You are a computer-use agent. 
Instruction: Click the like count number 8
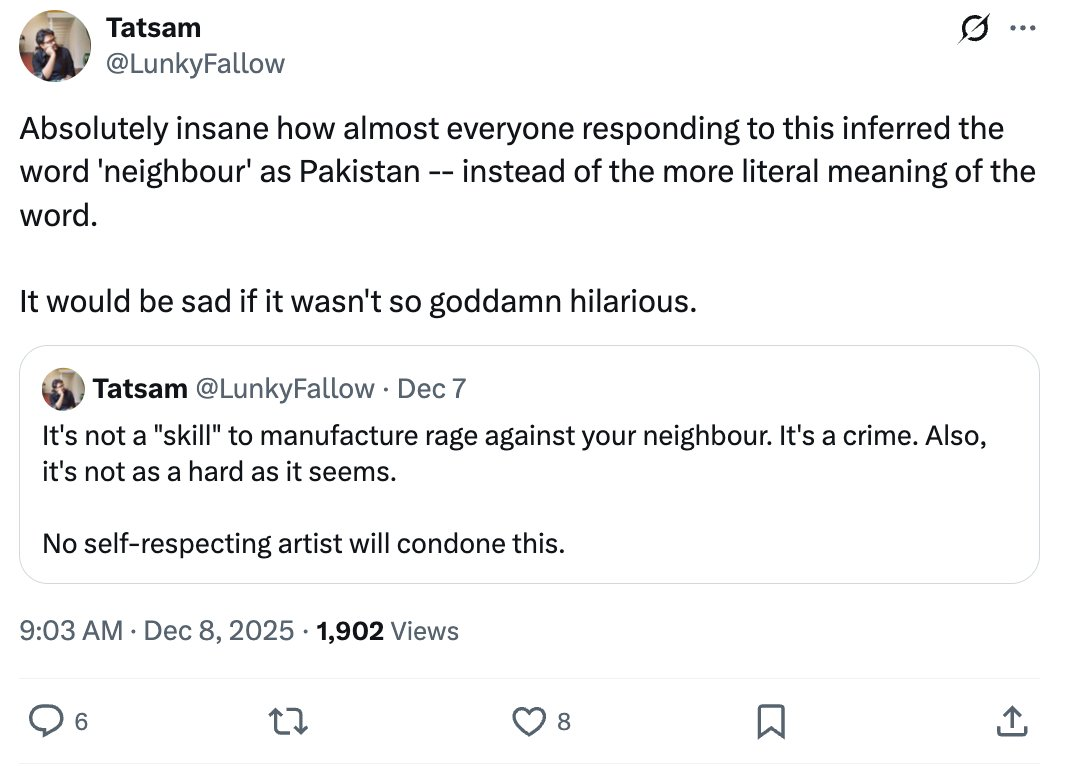coord(564,721)
